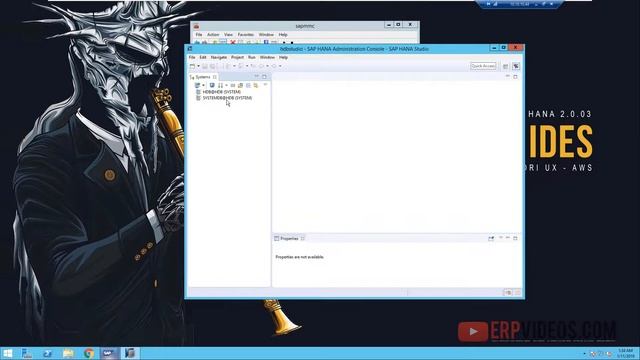This screenshot has height=360, width=640.
Task: Select the Systems view tab
Action: click(x=203, y=77)
